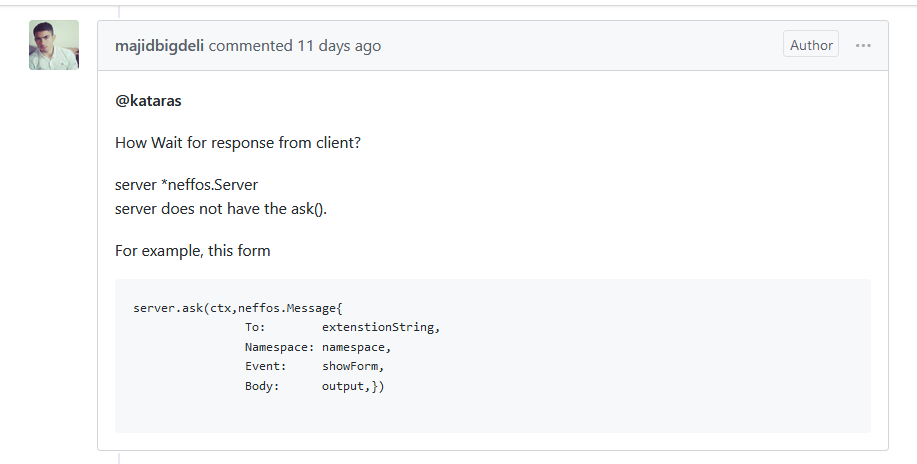Click the word "commented" in the header
This screenshot has width=917, height=464.
(251, 46)
